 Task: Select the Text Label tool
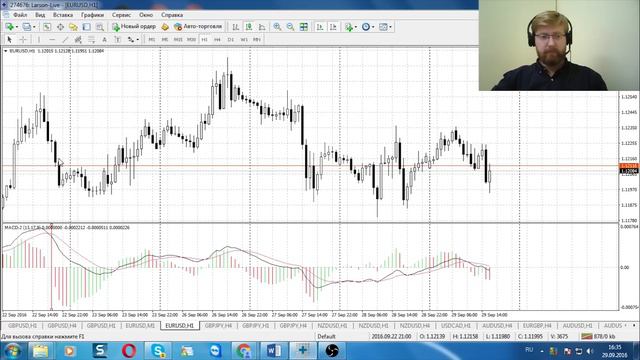pos(118,40)
